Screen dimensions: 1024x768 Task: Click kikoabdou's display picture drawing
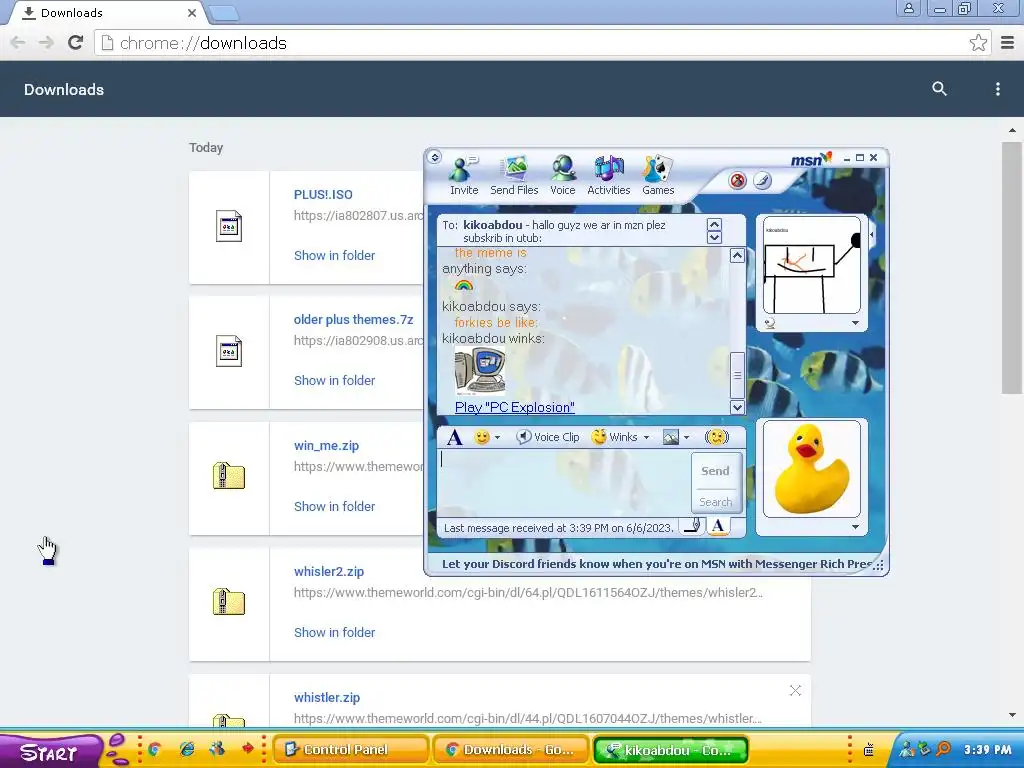click(812, 265)
